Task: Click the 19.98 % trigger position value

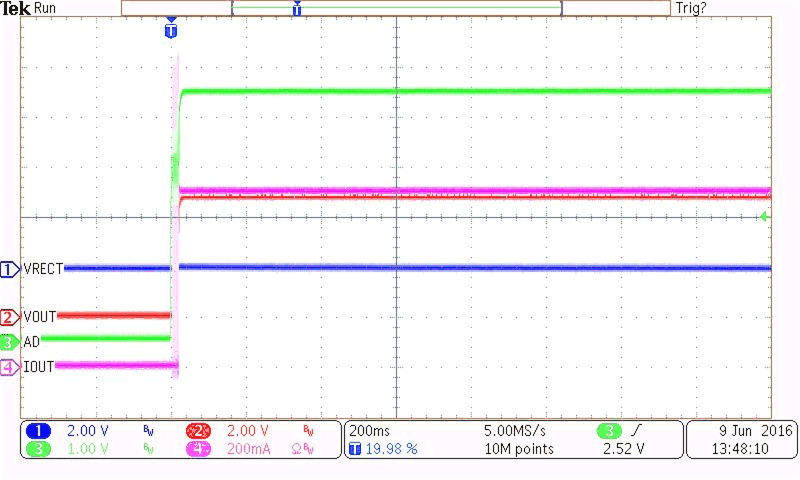Action: click(x=391, y=449)
